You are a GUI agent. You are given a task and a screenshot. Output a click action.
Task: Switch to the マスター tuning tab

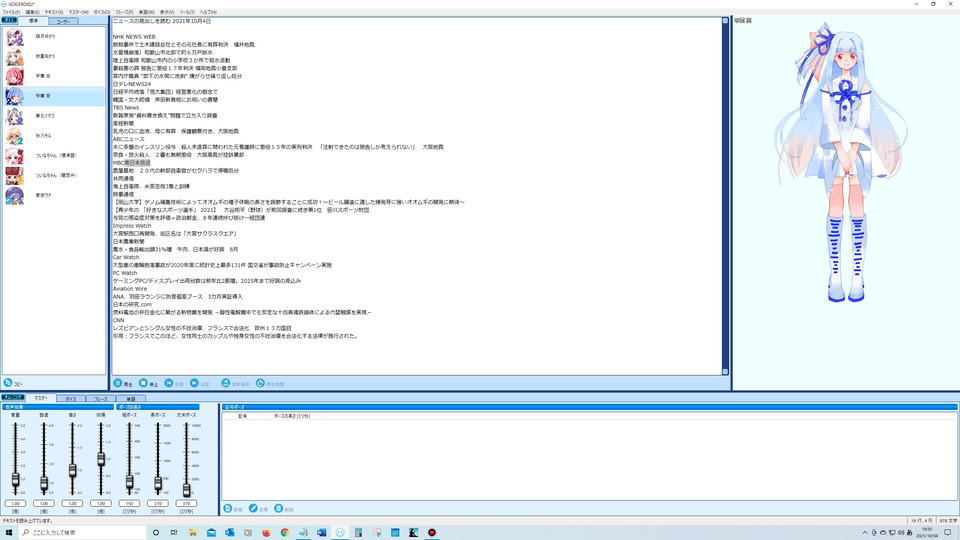click(41, 398)
